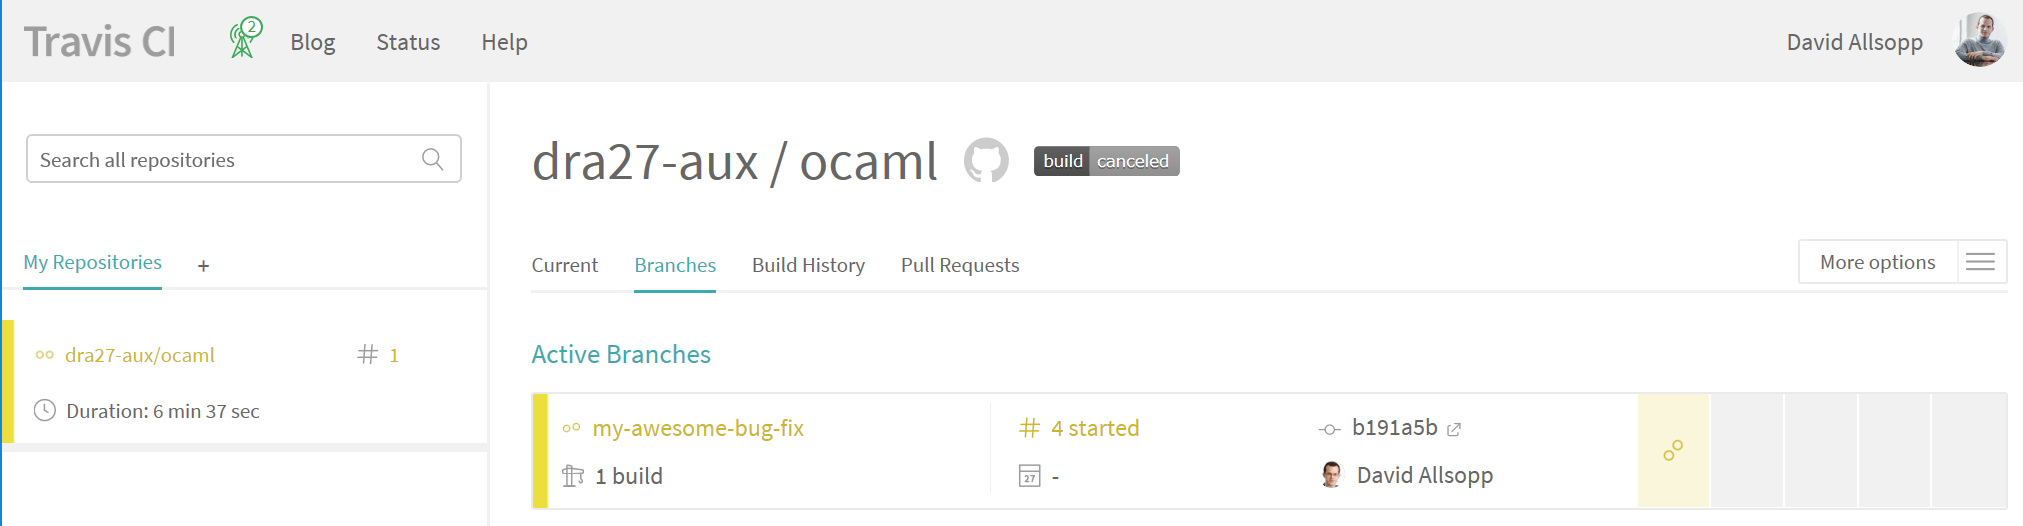Open the GitHub repository icon link
The image size is (2023, 526).
[986, 161]
